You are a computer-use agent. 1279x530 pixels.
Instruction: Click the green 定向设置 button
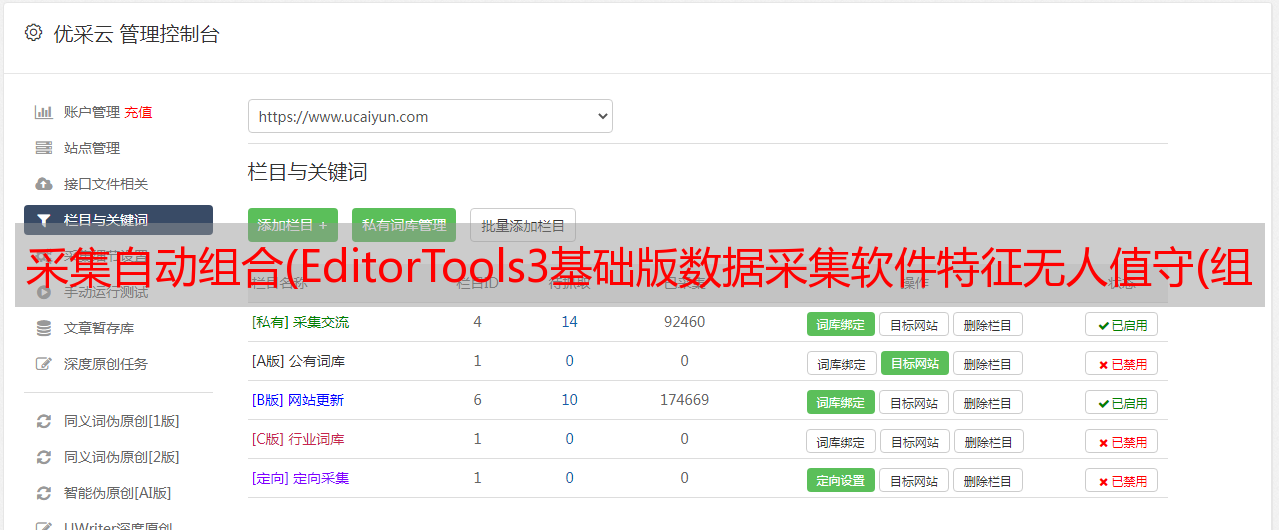[x=841, y=480]
